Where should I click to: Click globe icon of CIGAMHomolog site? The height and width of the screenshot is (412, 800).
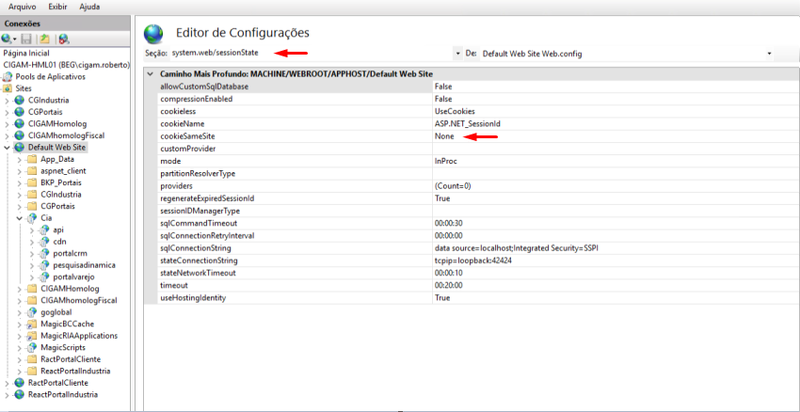click(19, 124)
